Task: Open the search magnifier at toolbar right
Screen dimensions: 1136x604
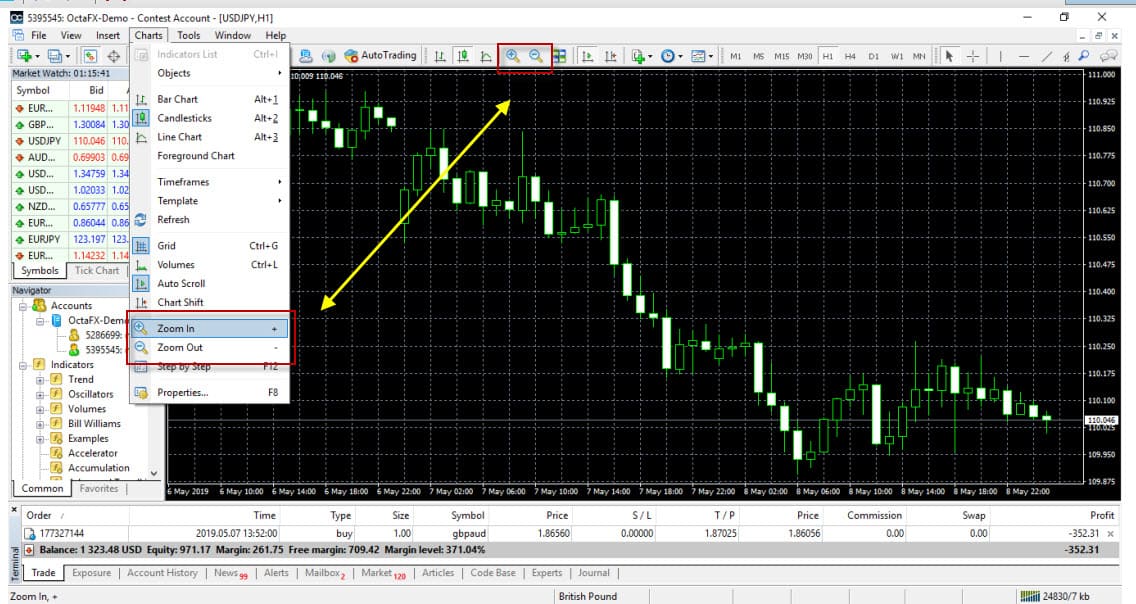Action: [1083, 56]
